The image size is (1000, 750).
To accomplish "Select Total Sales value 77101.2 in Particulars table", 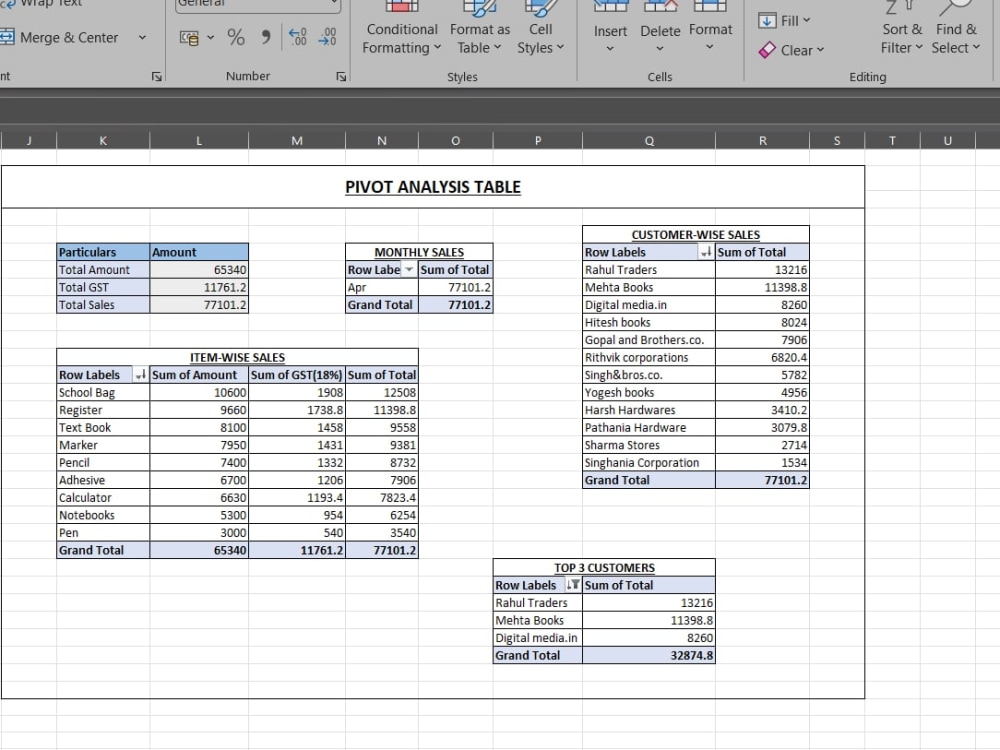I will tap(199, 305).
